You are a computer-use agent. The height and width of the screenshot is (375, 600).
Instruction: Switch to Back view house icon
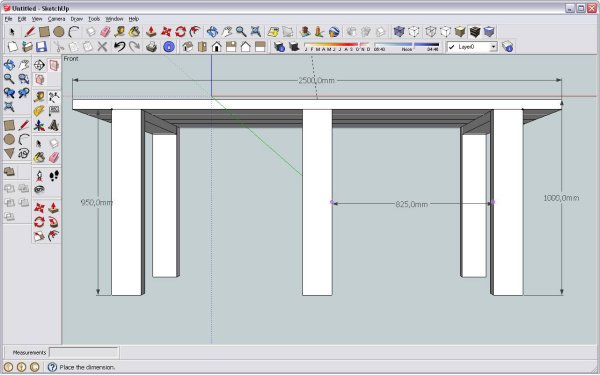246,47
